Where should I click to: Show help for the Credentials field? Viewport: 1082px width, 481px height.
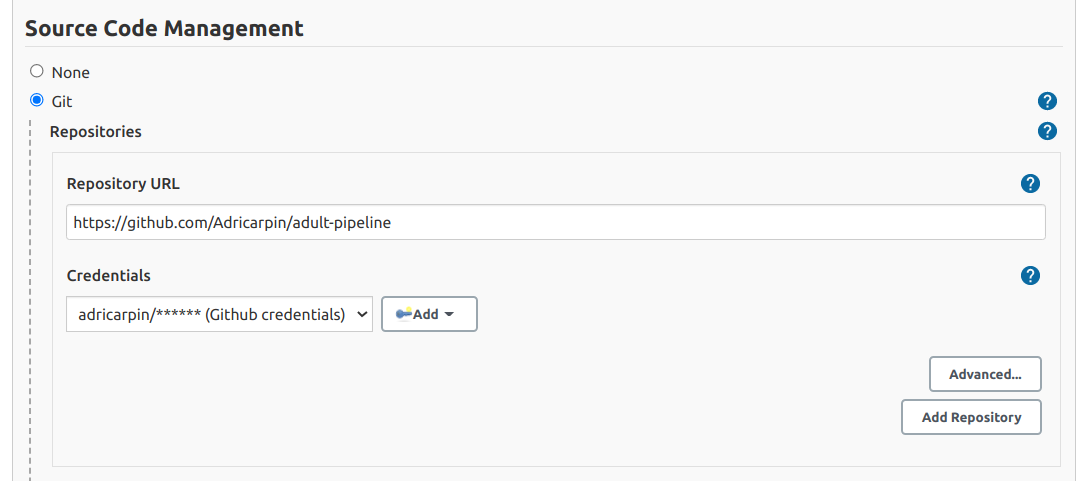coord(1030,275)
